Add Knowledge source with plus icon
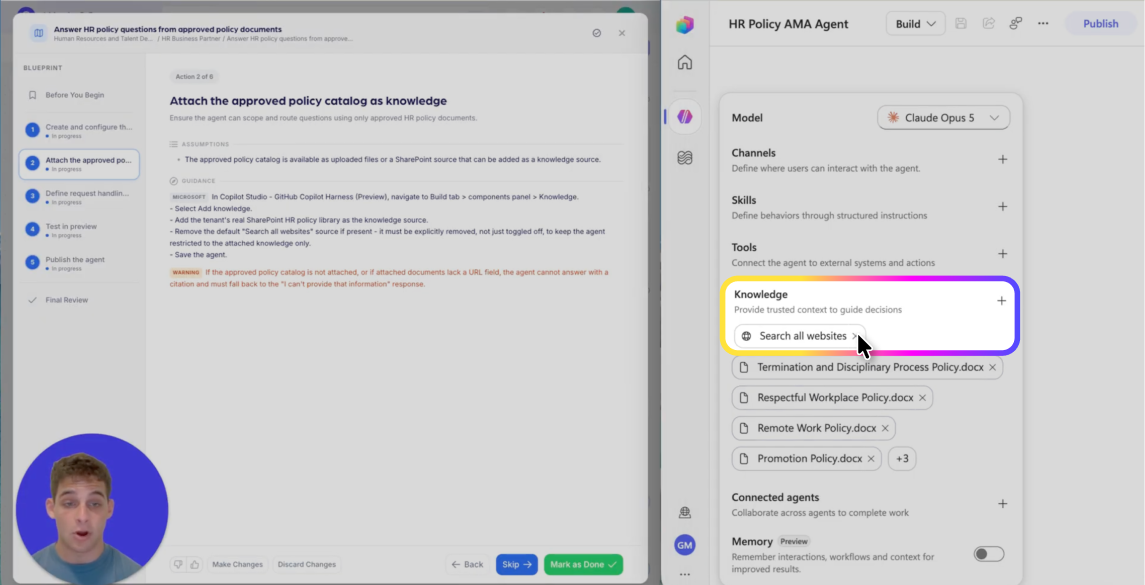1145x585 pixels. tap(1001, 301)
